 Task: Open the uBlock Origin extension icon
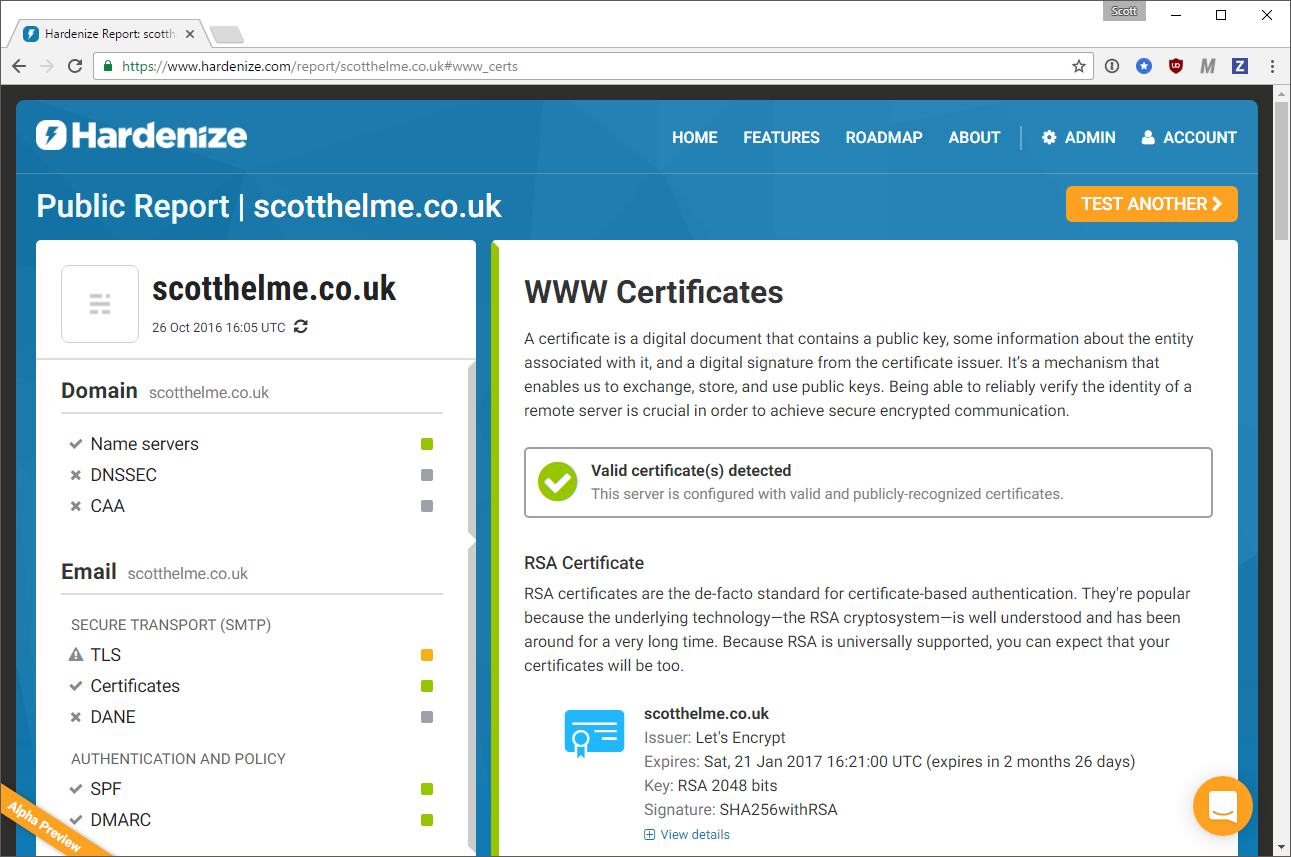tap(1175, 65)
